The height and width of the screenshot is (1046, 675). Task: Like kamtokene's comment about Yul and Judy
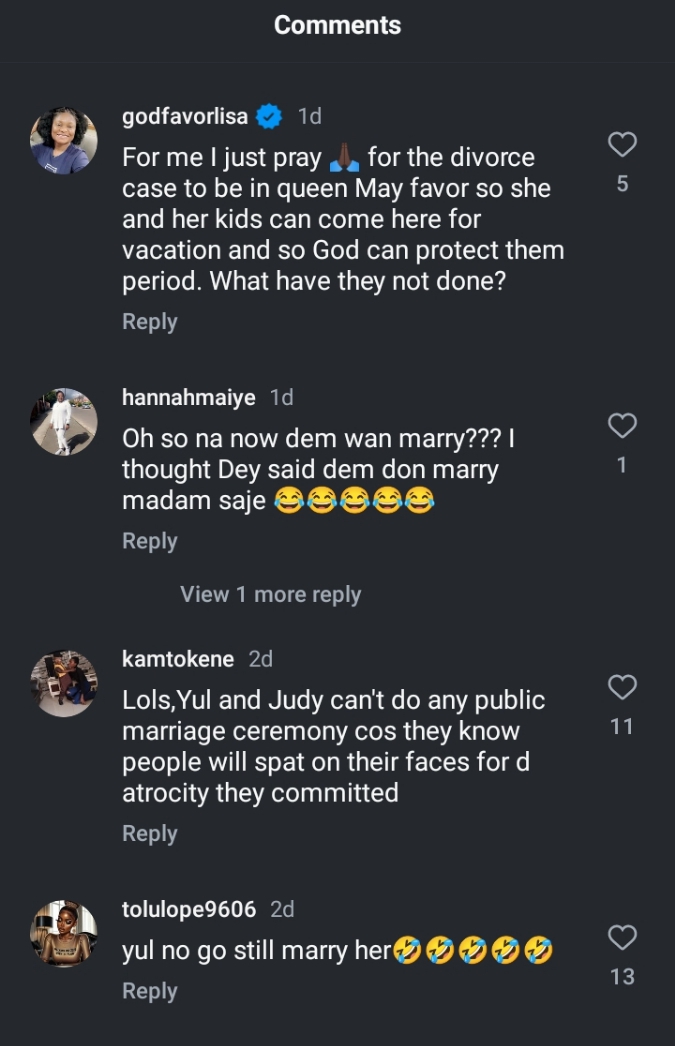tap(622, 687)
